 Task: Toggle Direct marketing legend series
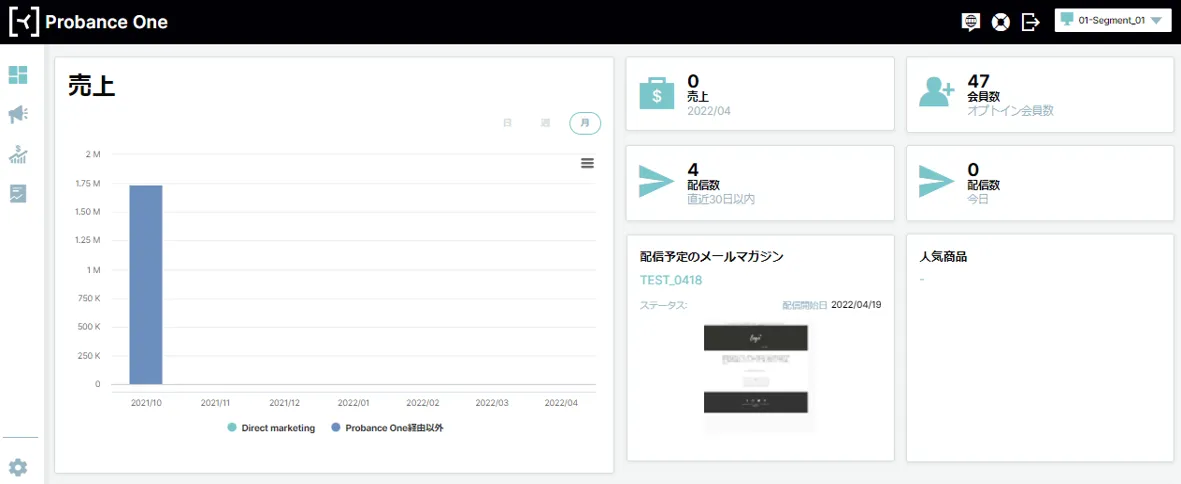point(271,428)
